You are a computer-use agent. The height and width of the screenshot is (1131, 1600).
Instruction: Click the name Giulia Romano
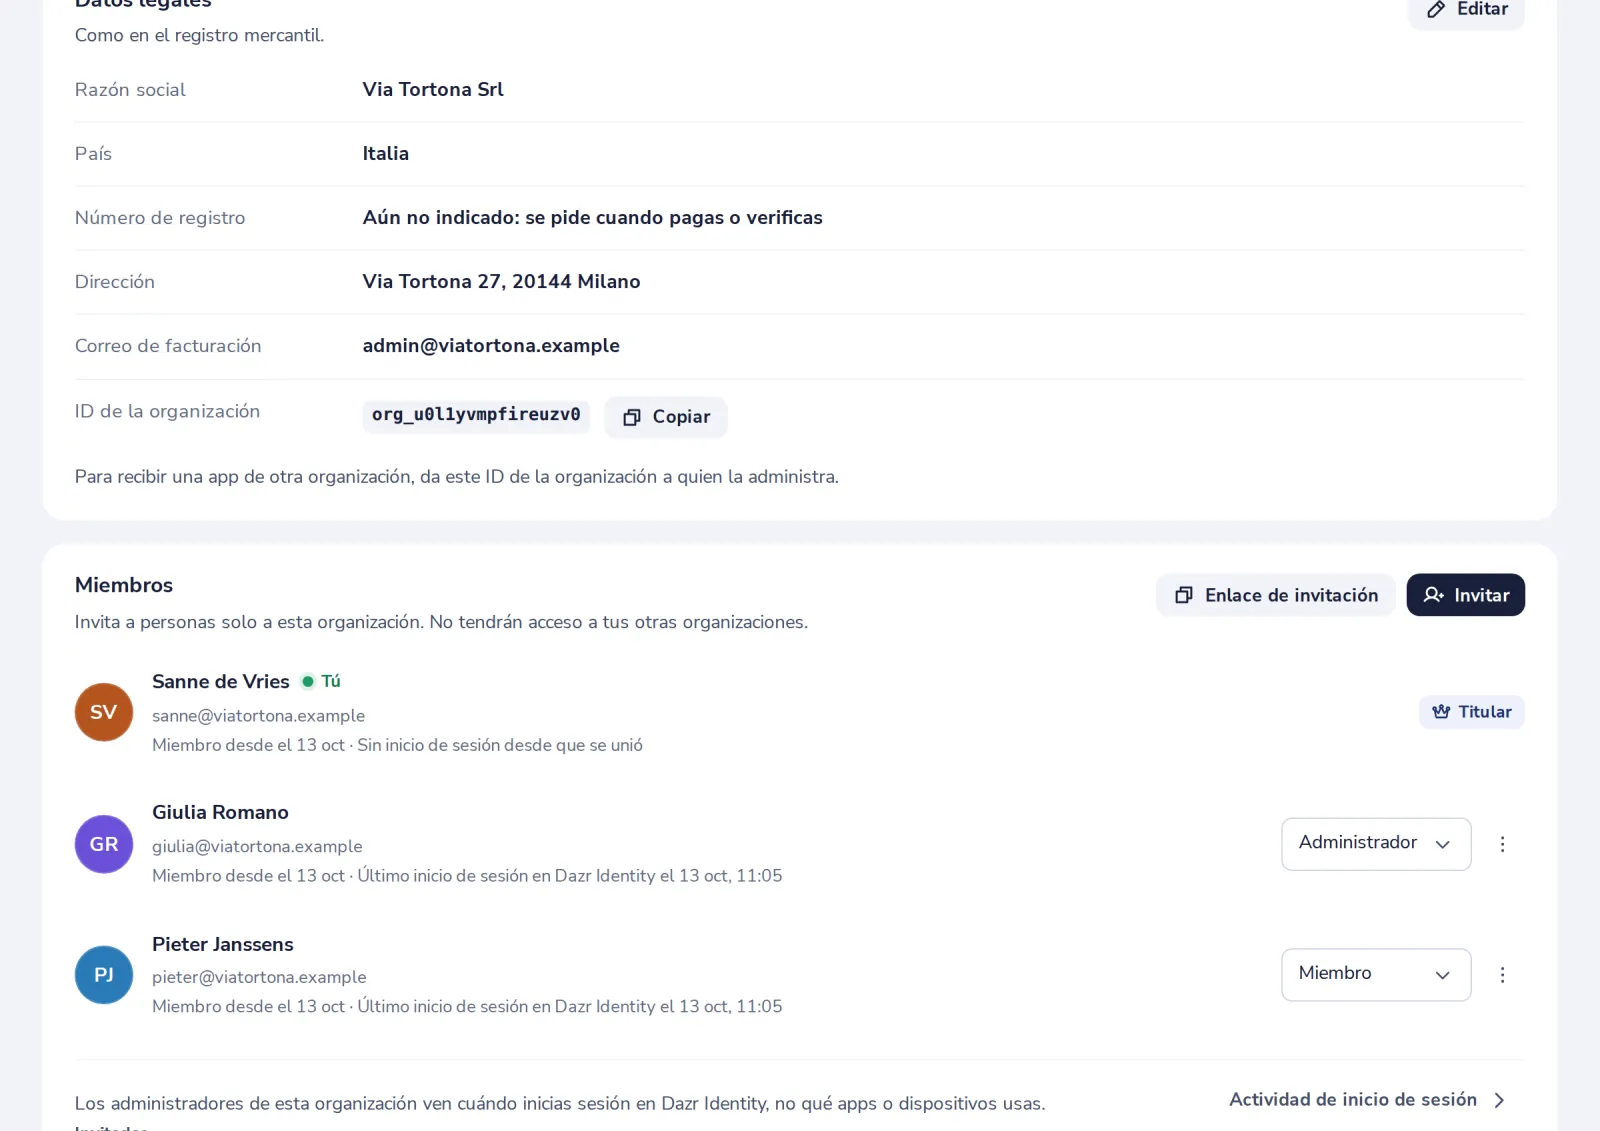pos(220,813)
